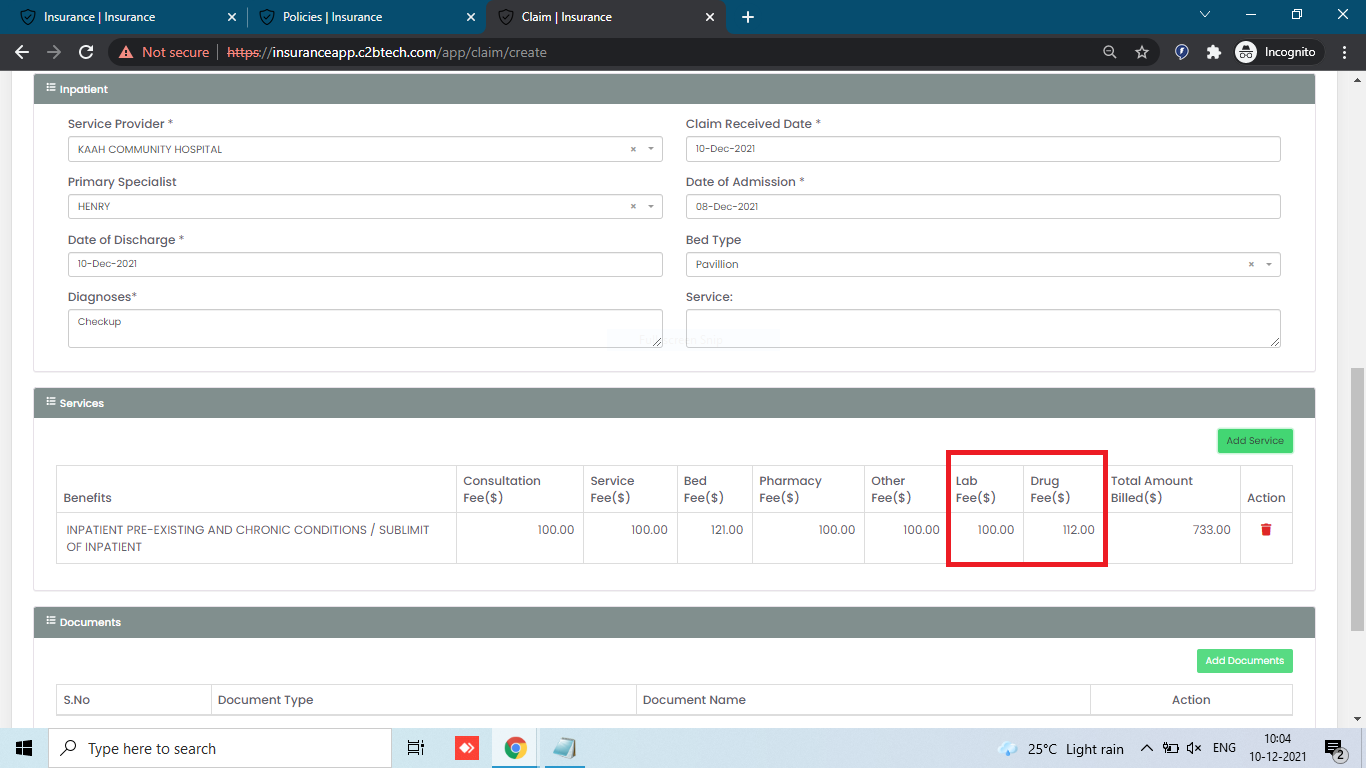The image size is (1366, 768).
Task: Open the browser extensions puzzle icon
Action: [1214, 52]
